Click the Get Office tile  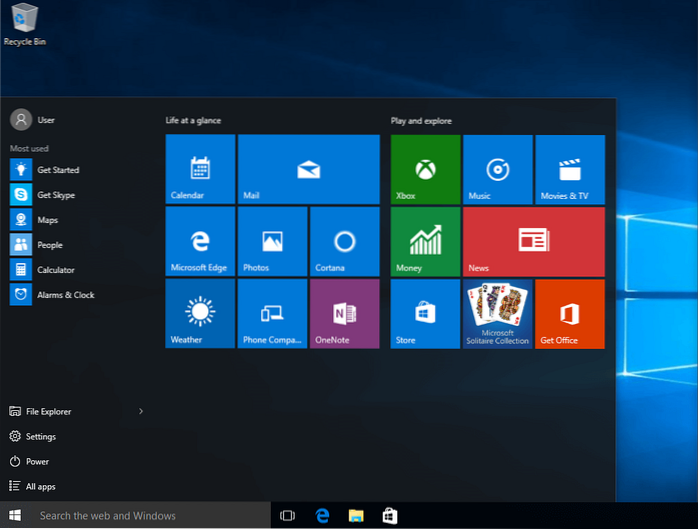569,314
